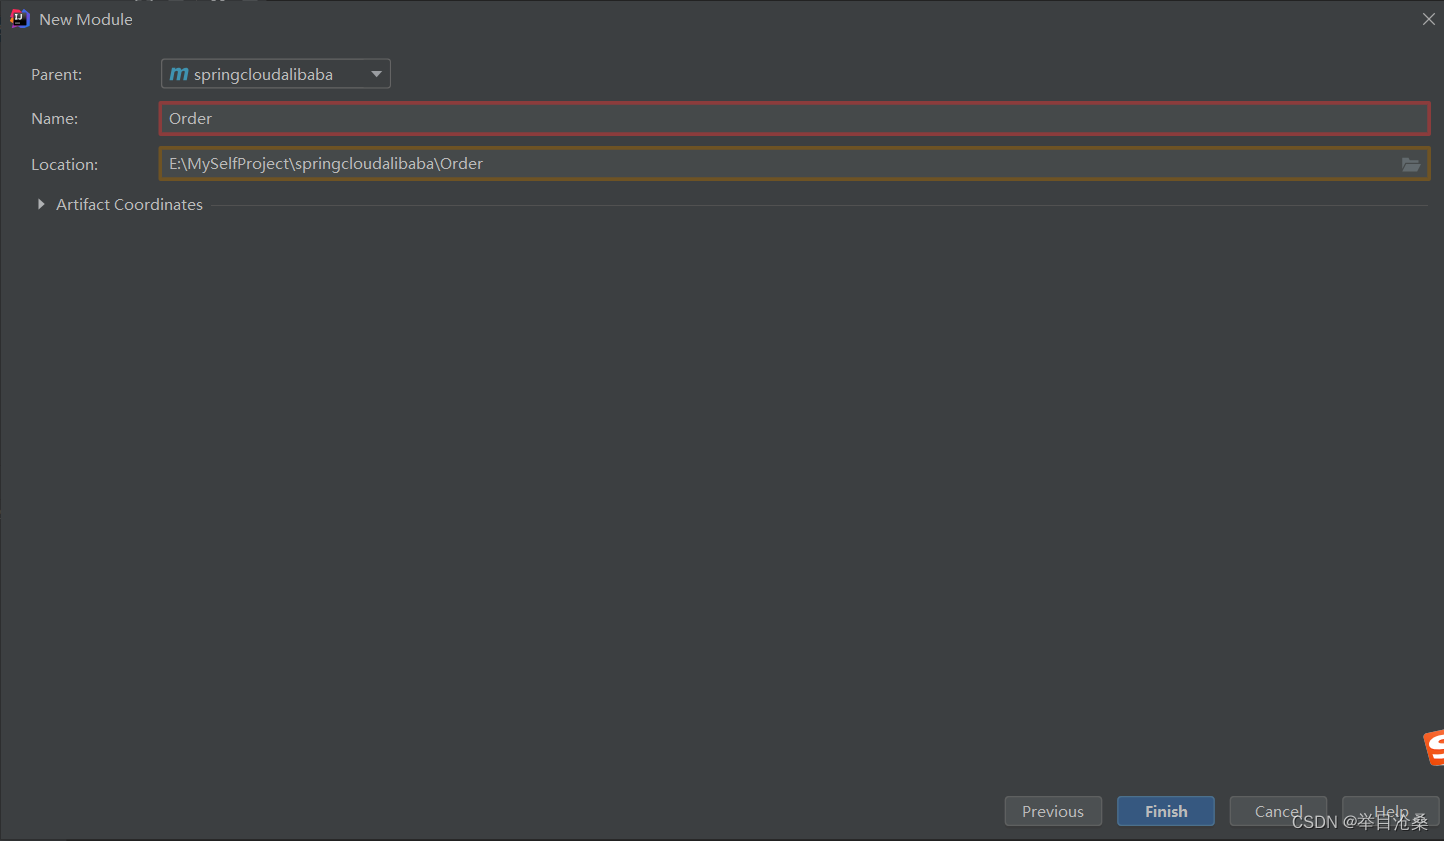The height and width of the screenshot is (841, 1444).
Task: Click Finish to create the module
Action: click(1166, 811)
